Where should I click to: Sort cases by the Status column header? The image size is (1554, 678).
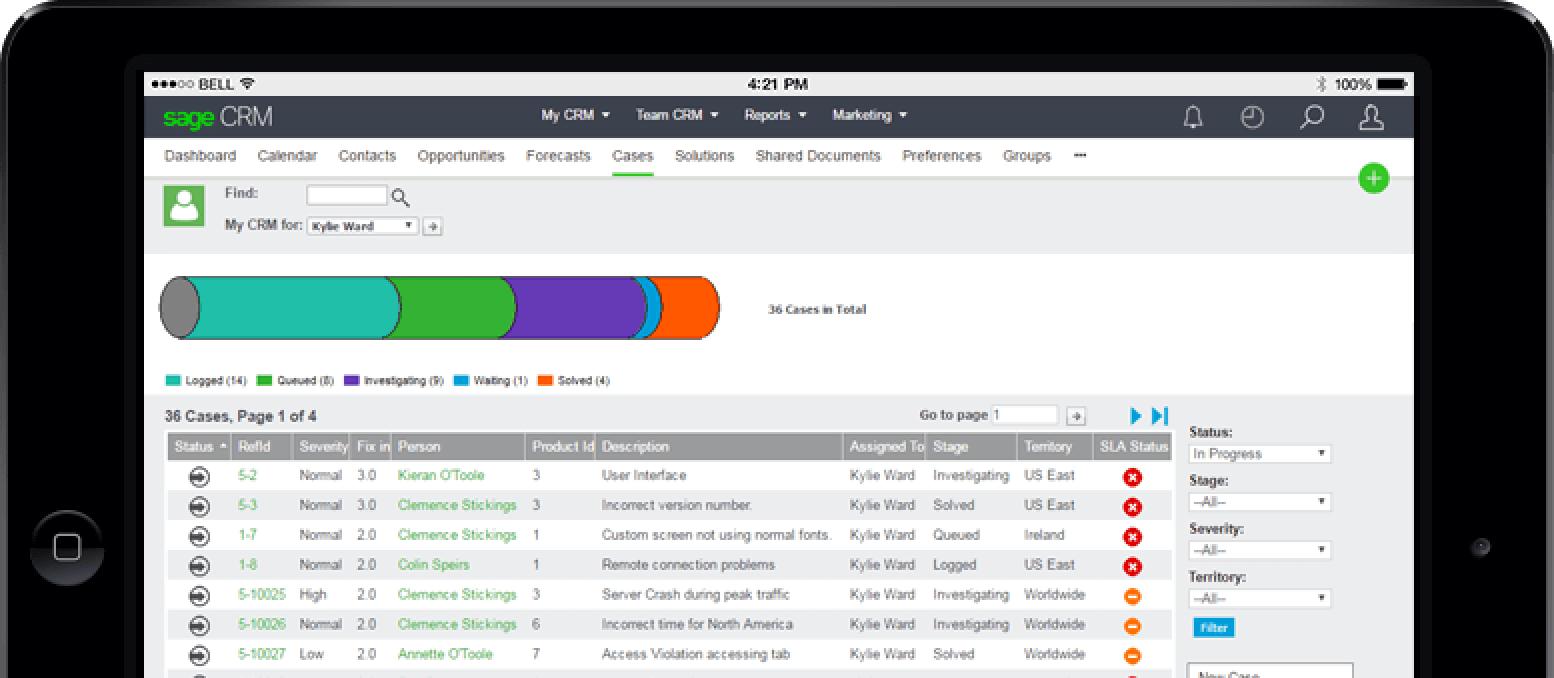[x=193, y=447]
